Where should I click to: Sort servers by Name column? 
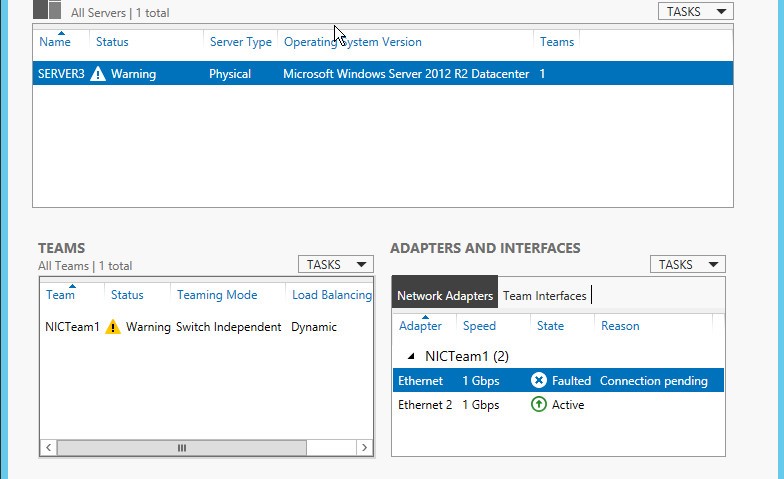pos(55,42)
